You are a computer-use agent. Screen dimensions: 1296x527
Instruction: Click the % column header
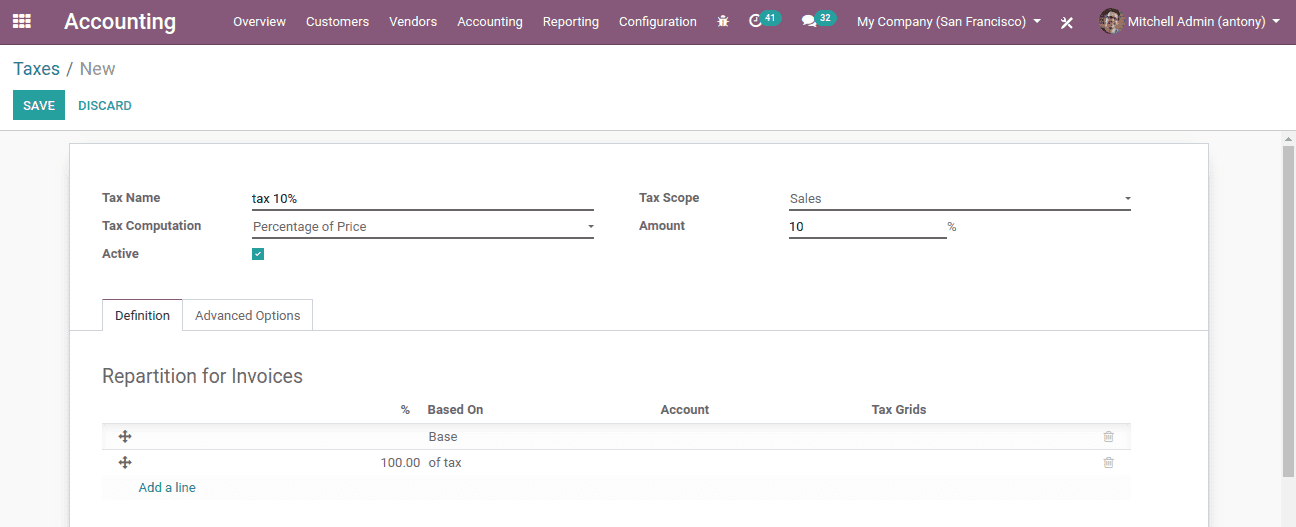tap(405, 410)
